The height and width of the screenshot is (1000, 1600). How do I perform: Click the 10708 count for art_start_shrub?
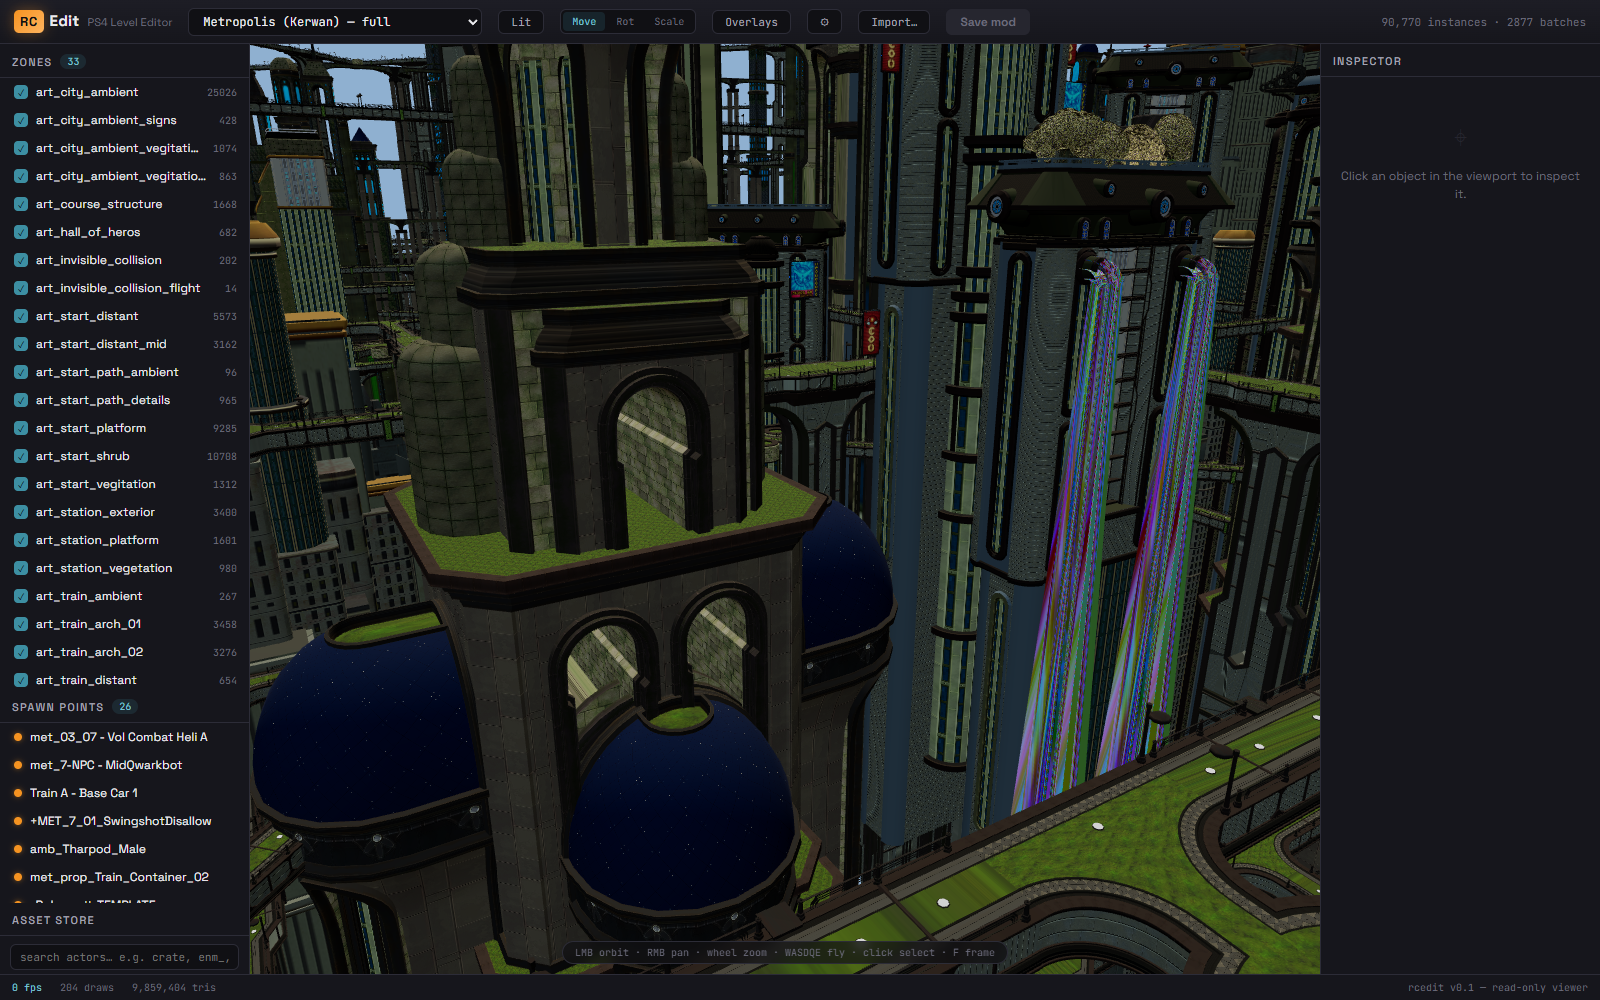[222, 456]
